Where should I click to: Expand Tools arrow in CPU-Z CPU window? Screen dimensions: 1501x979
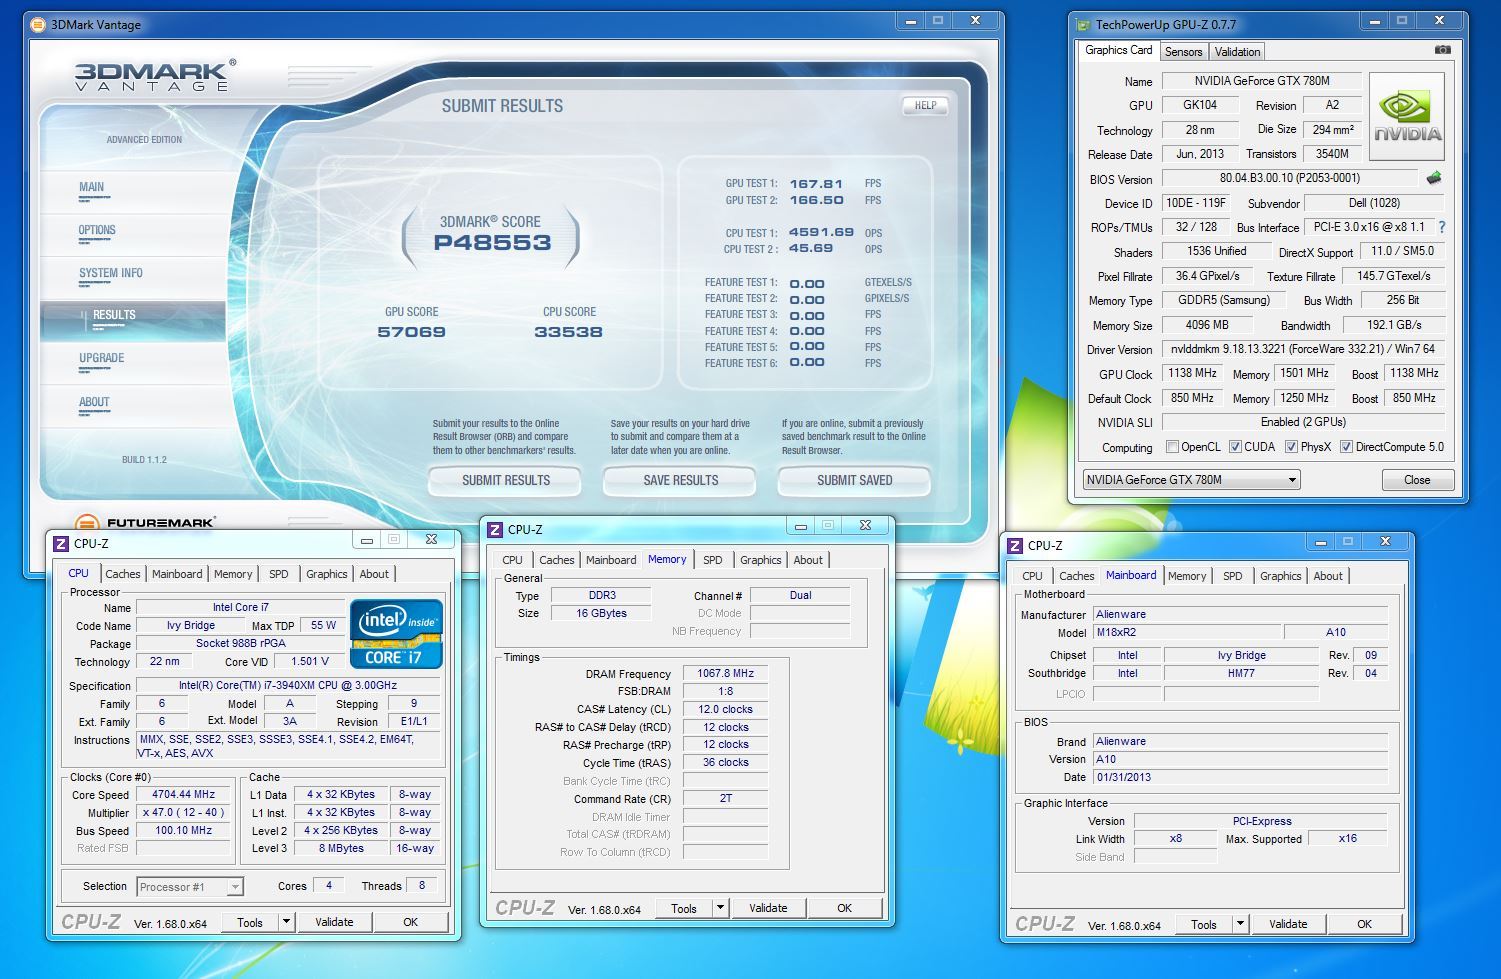pos(286,922)
